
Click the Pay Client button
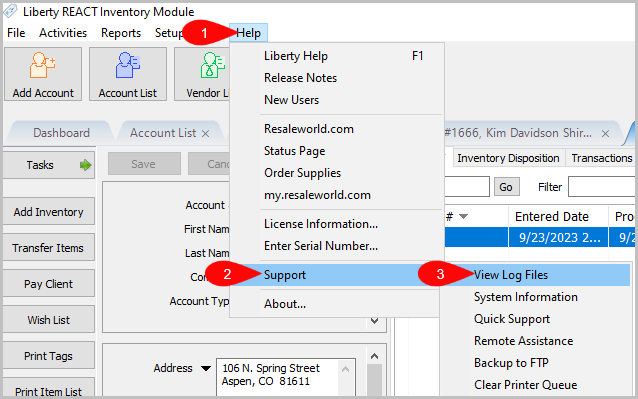[49, 283]
